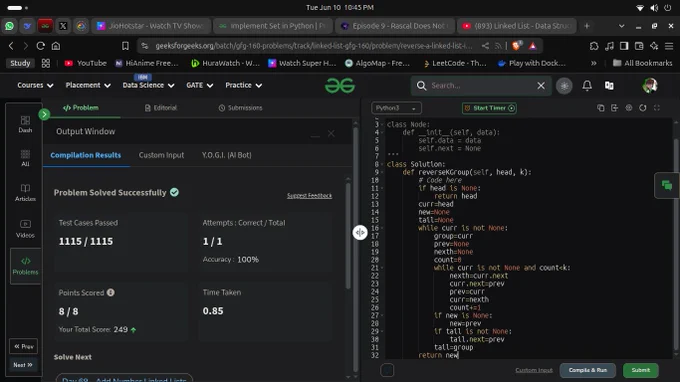Open the Suggest Feedback link

pyautogui.click(x=309, y=196)
